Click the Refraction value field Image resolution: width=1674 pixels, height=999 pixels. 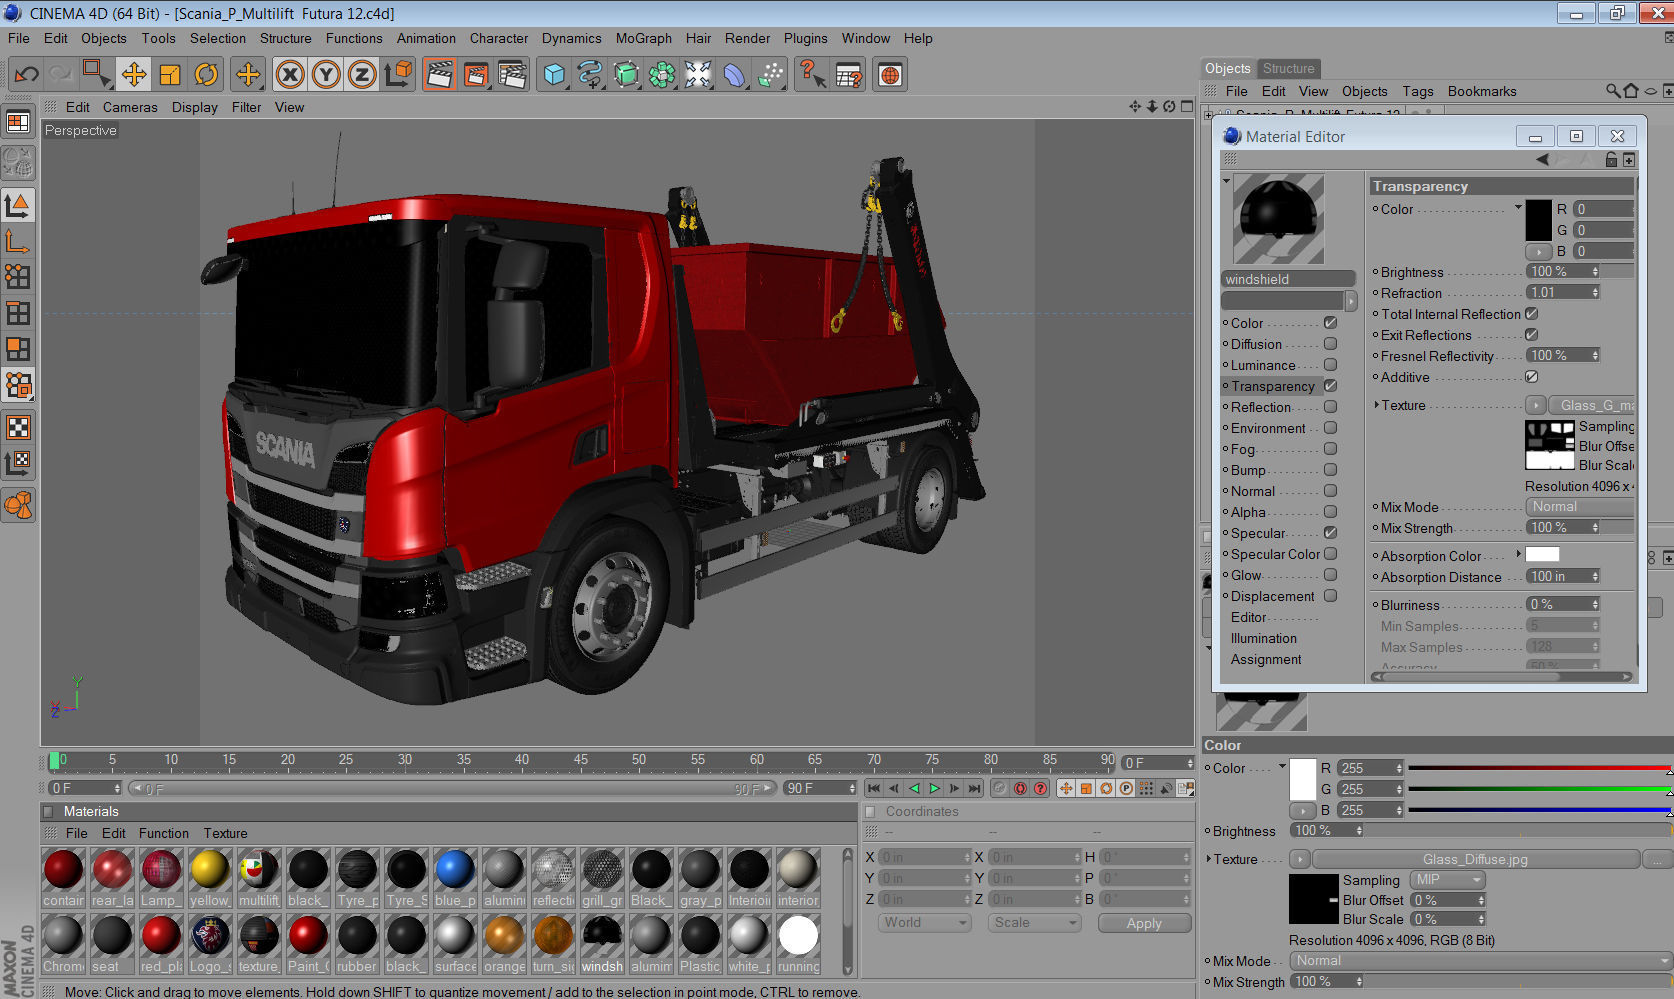(1563, 293)
